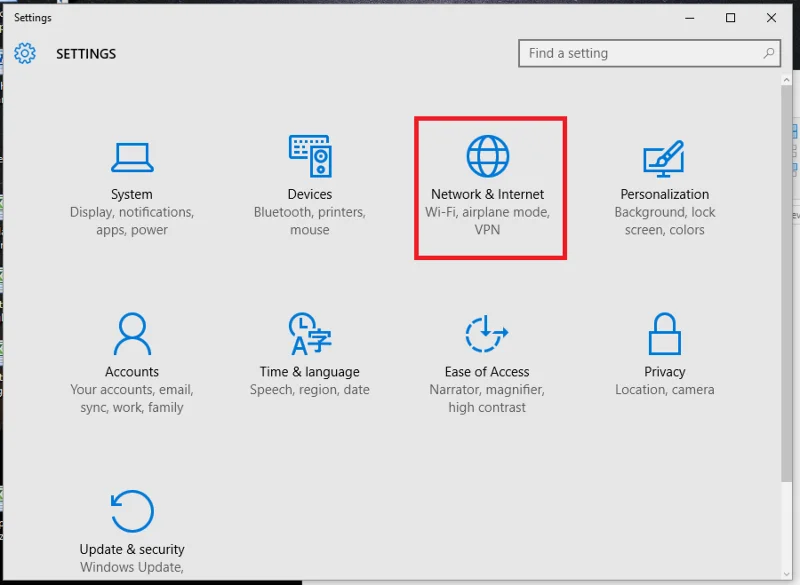Click "Windows Update," description text
Screen dimensions: 800x585
click(x=132, y=567)
